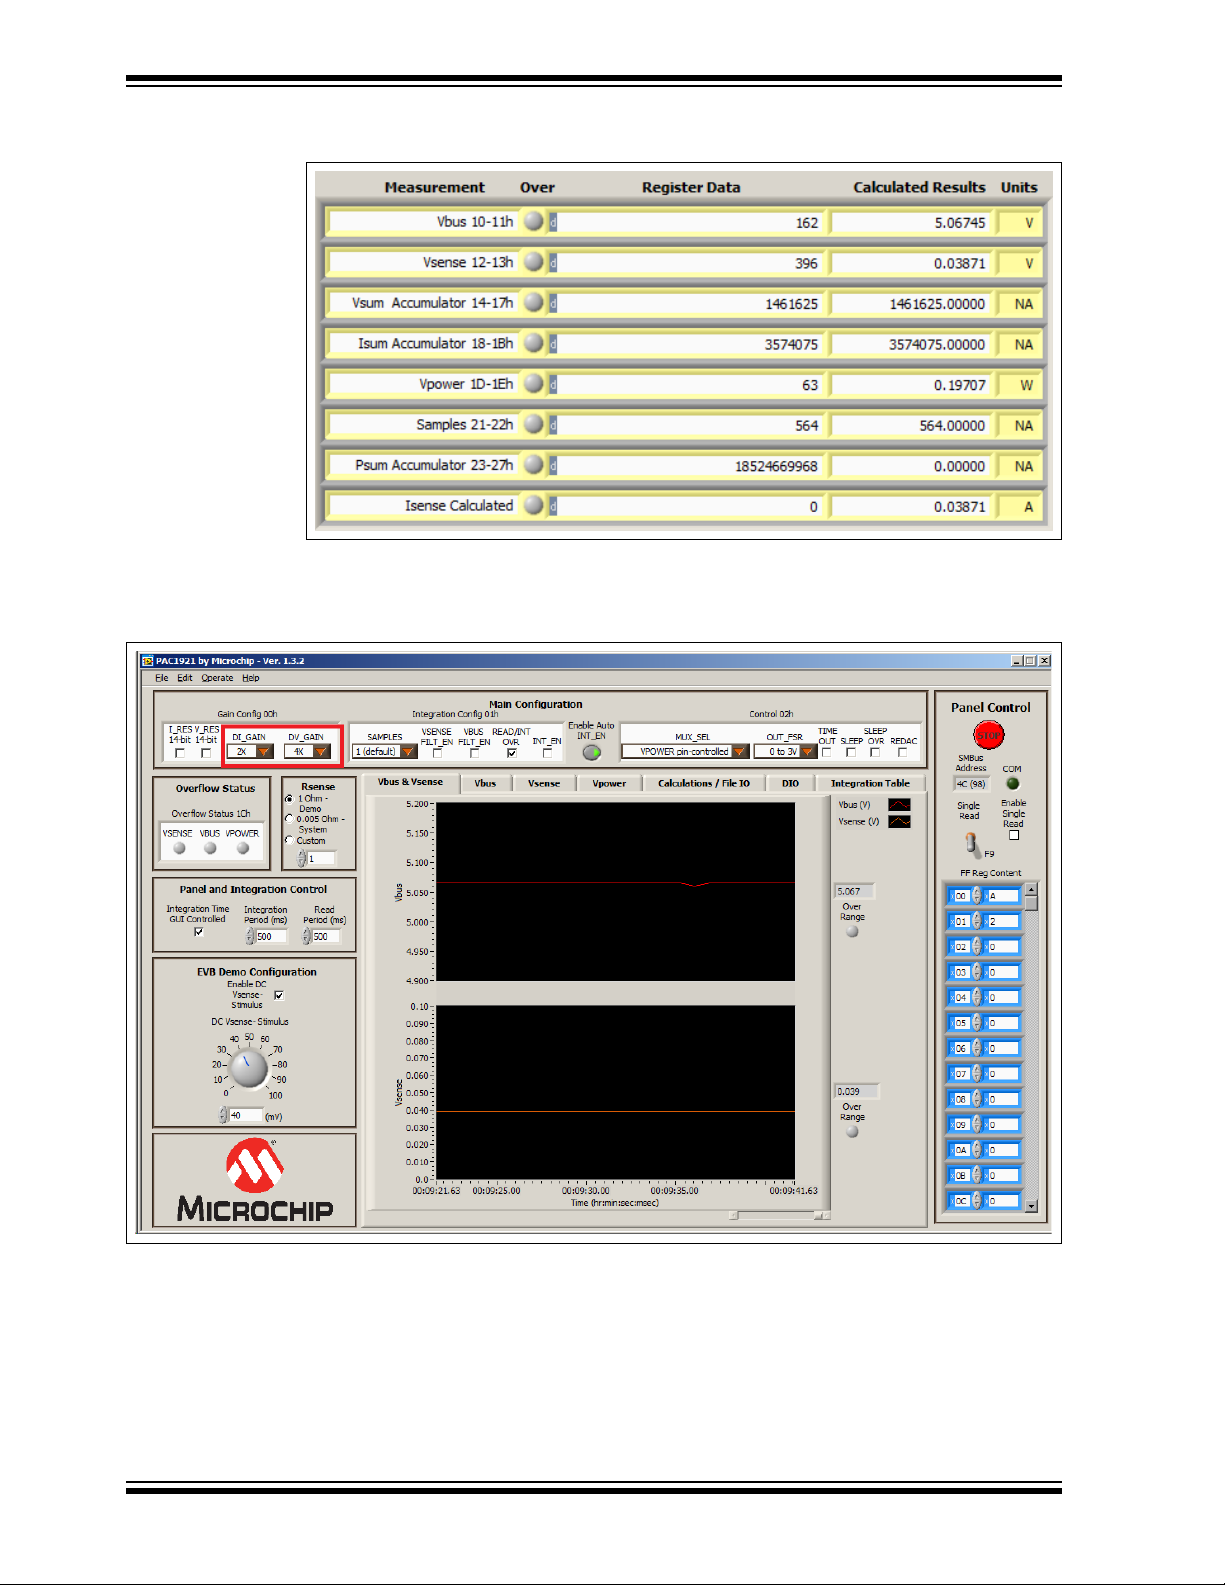1225x1585 pixels.
Task: Click the Over LED in Isum Accumulator row
Action: tap(534, 343)
